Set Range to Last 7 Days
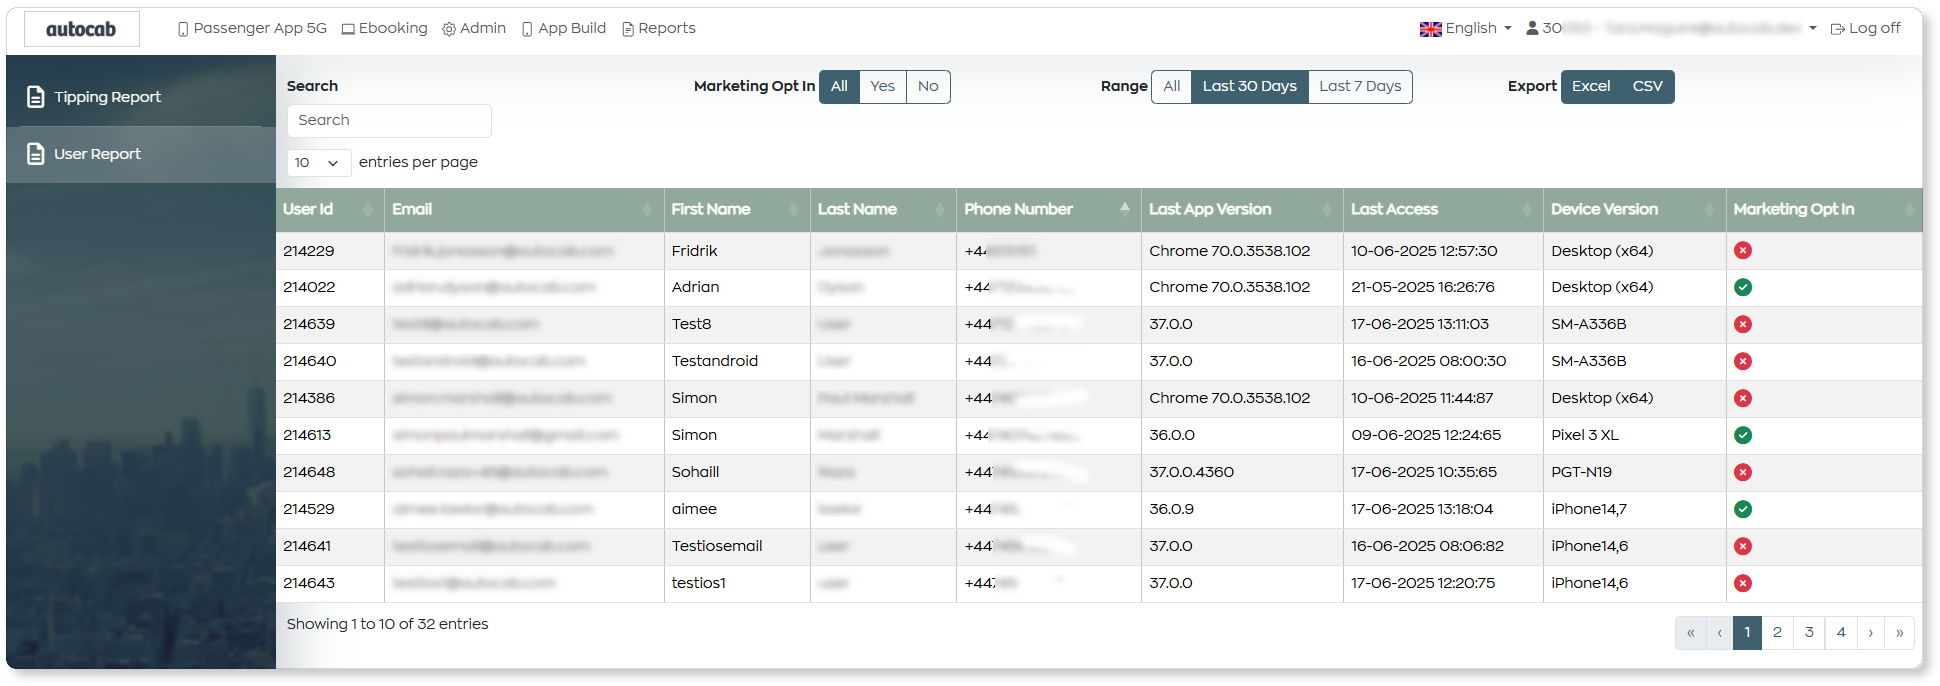This screenshot has width=1940, height=686. [1360, 87]
